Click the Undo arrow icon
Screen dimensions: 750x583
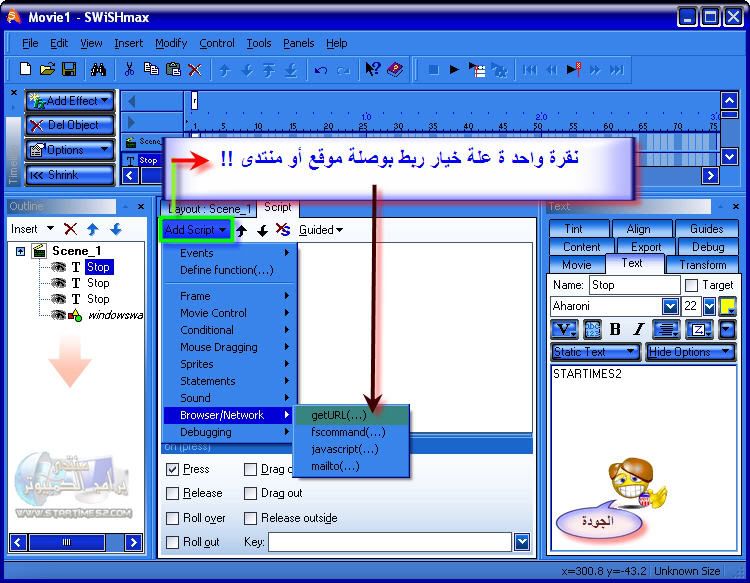tap(320, 71)
